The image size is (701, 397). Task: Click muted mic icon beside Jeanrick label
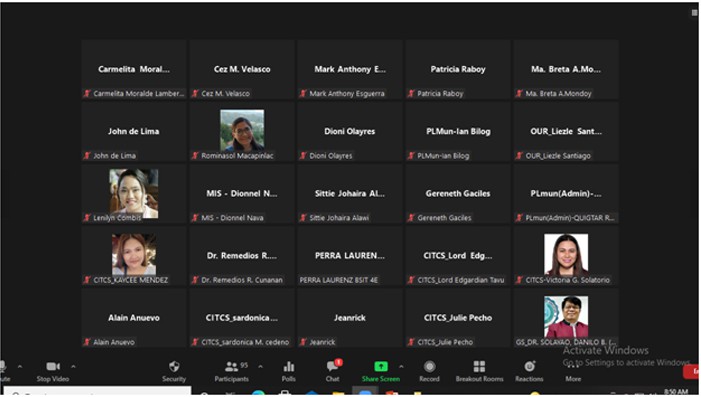coord(303,342)
